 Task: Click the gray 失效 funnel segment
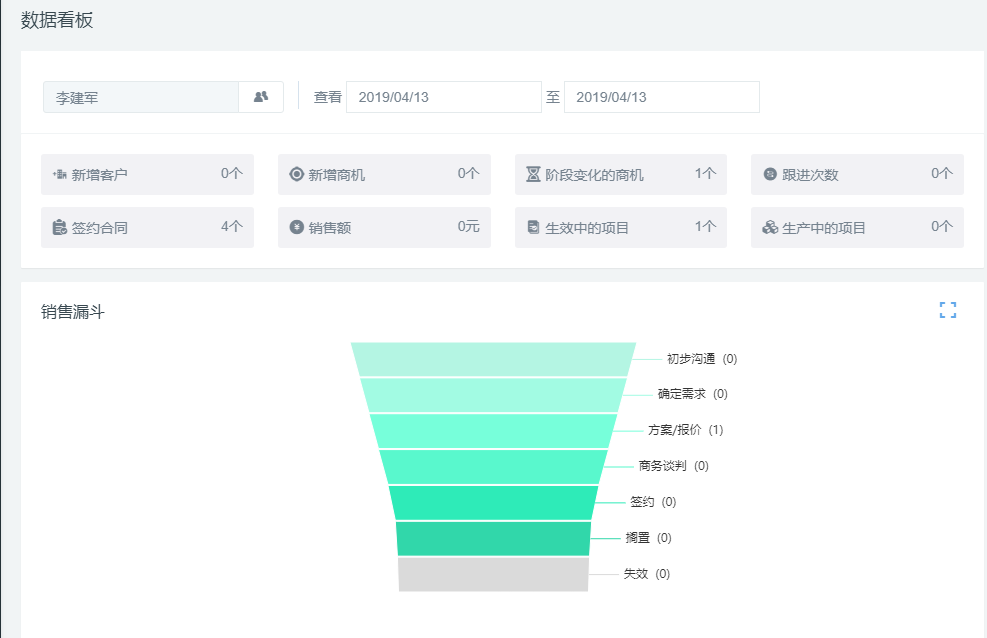(x=493, y=574)
